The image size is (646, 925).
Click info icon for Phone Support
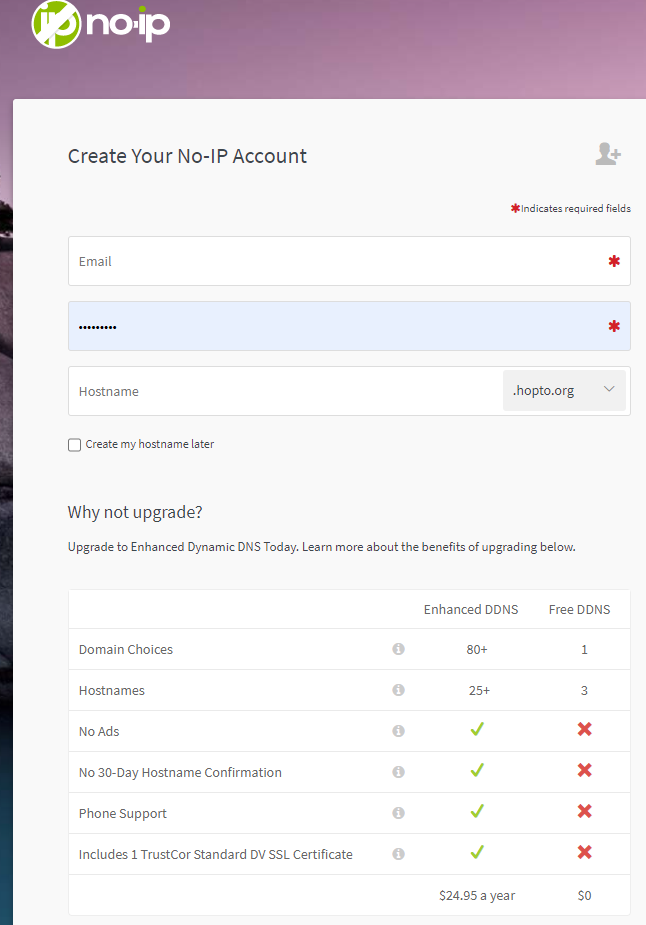pos(399,813)
